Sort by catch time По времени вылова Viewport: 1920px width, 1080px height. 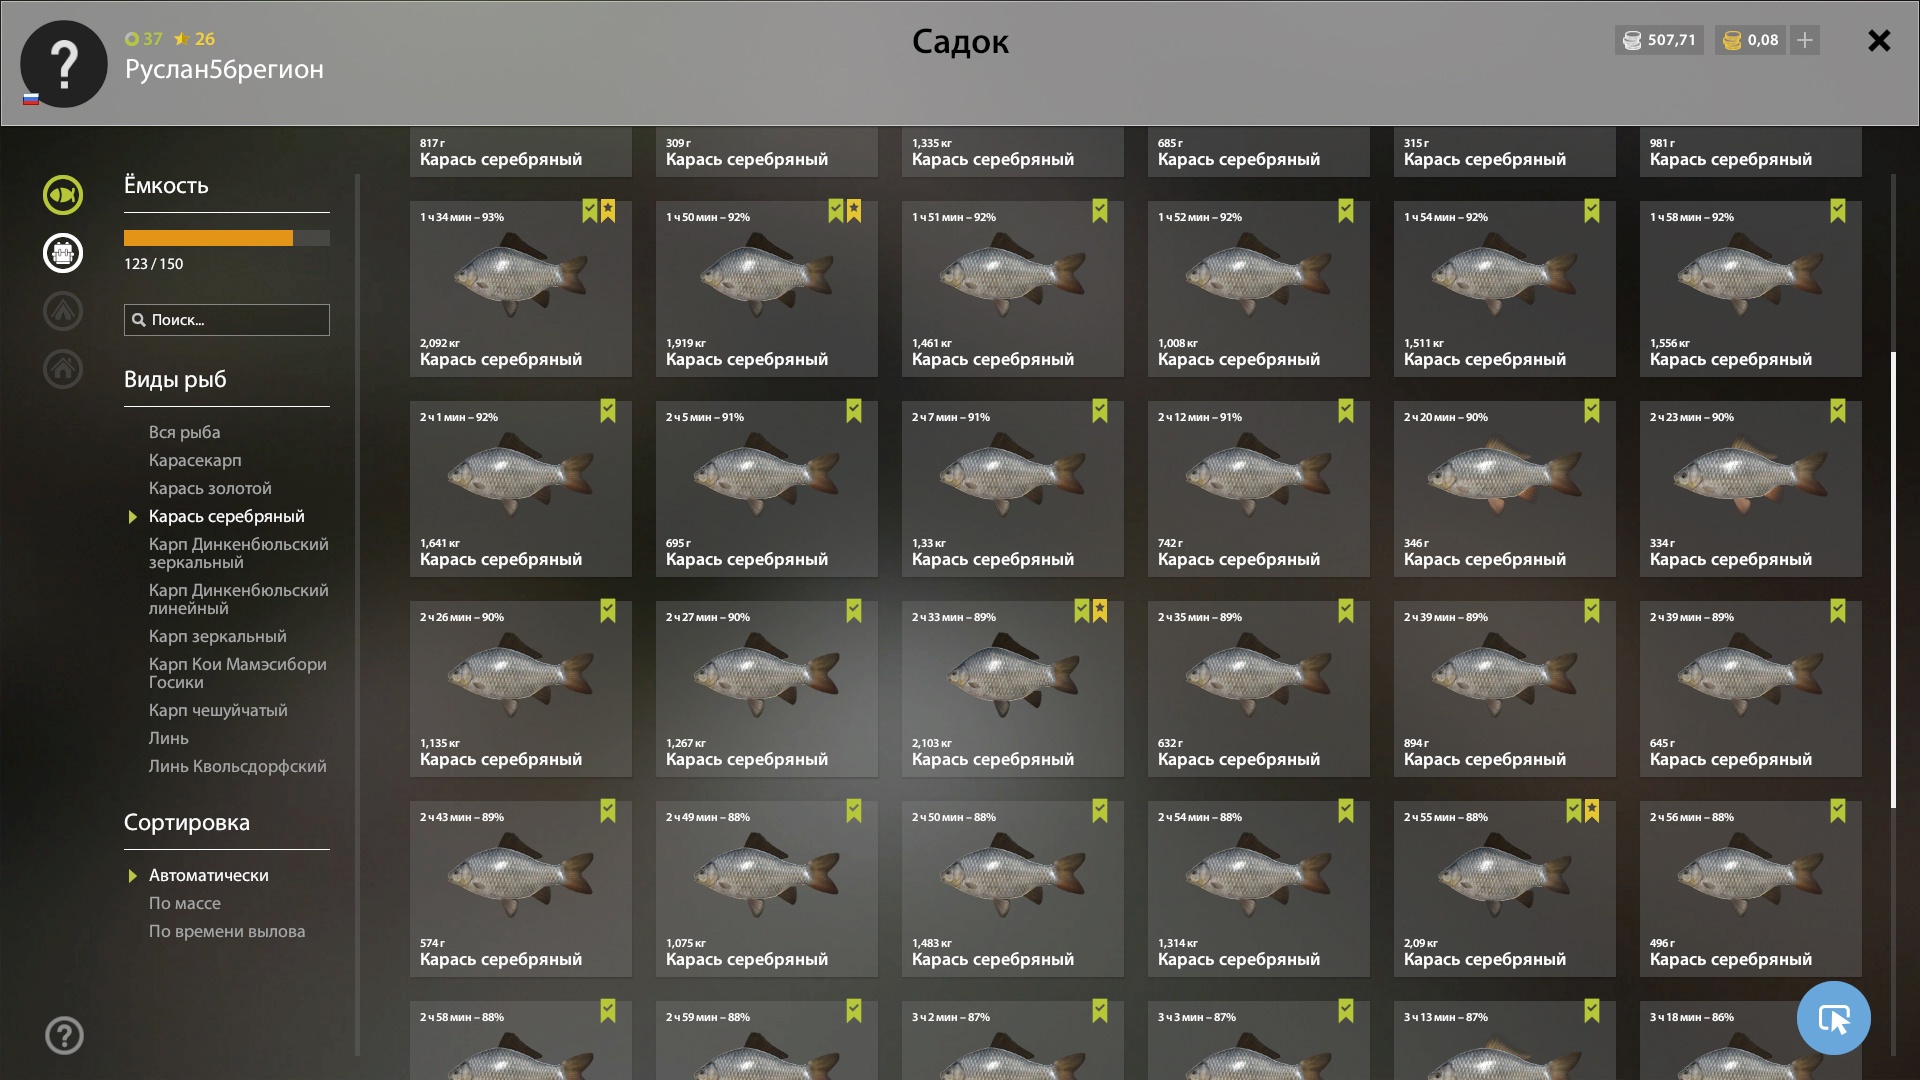point(227,931)
